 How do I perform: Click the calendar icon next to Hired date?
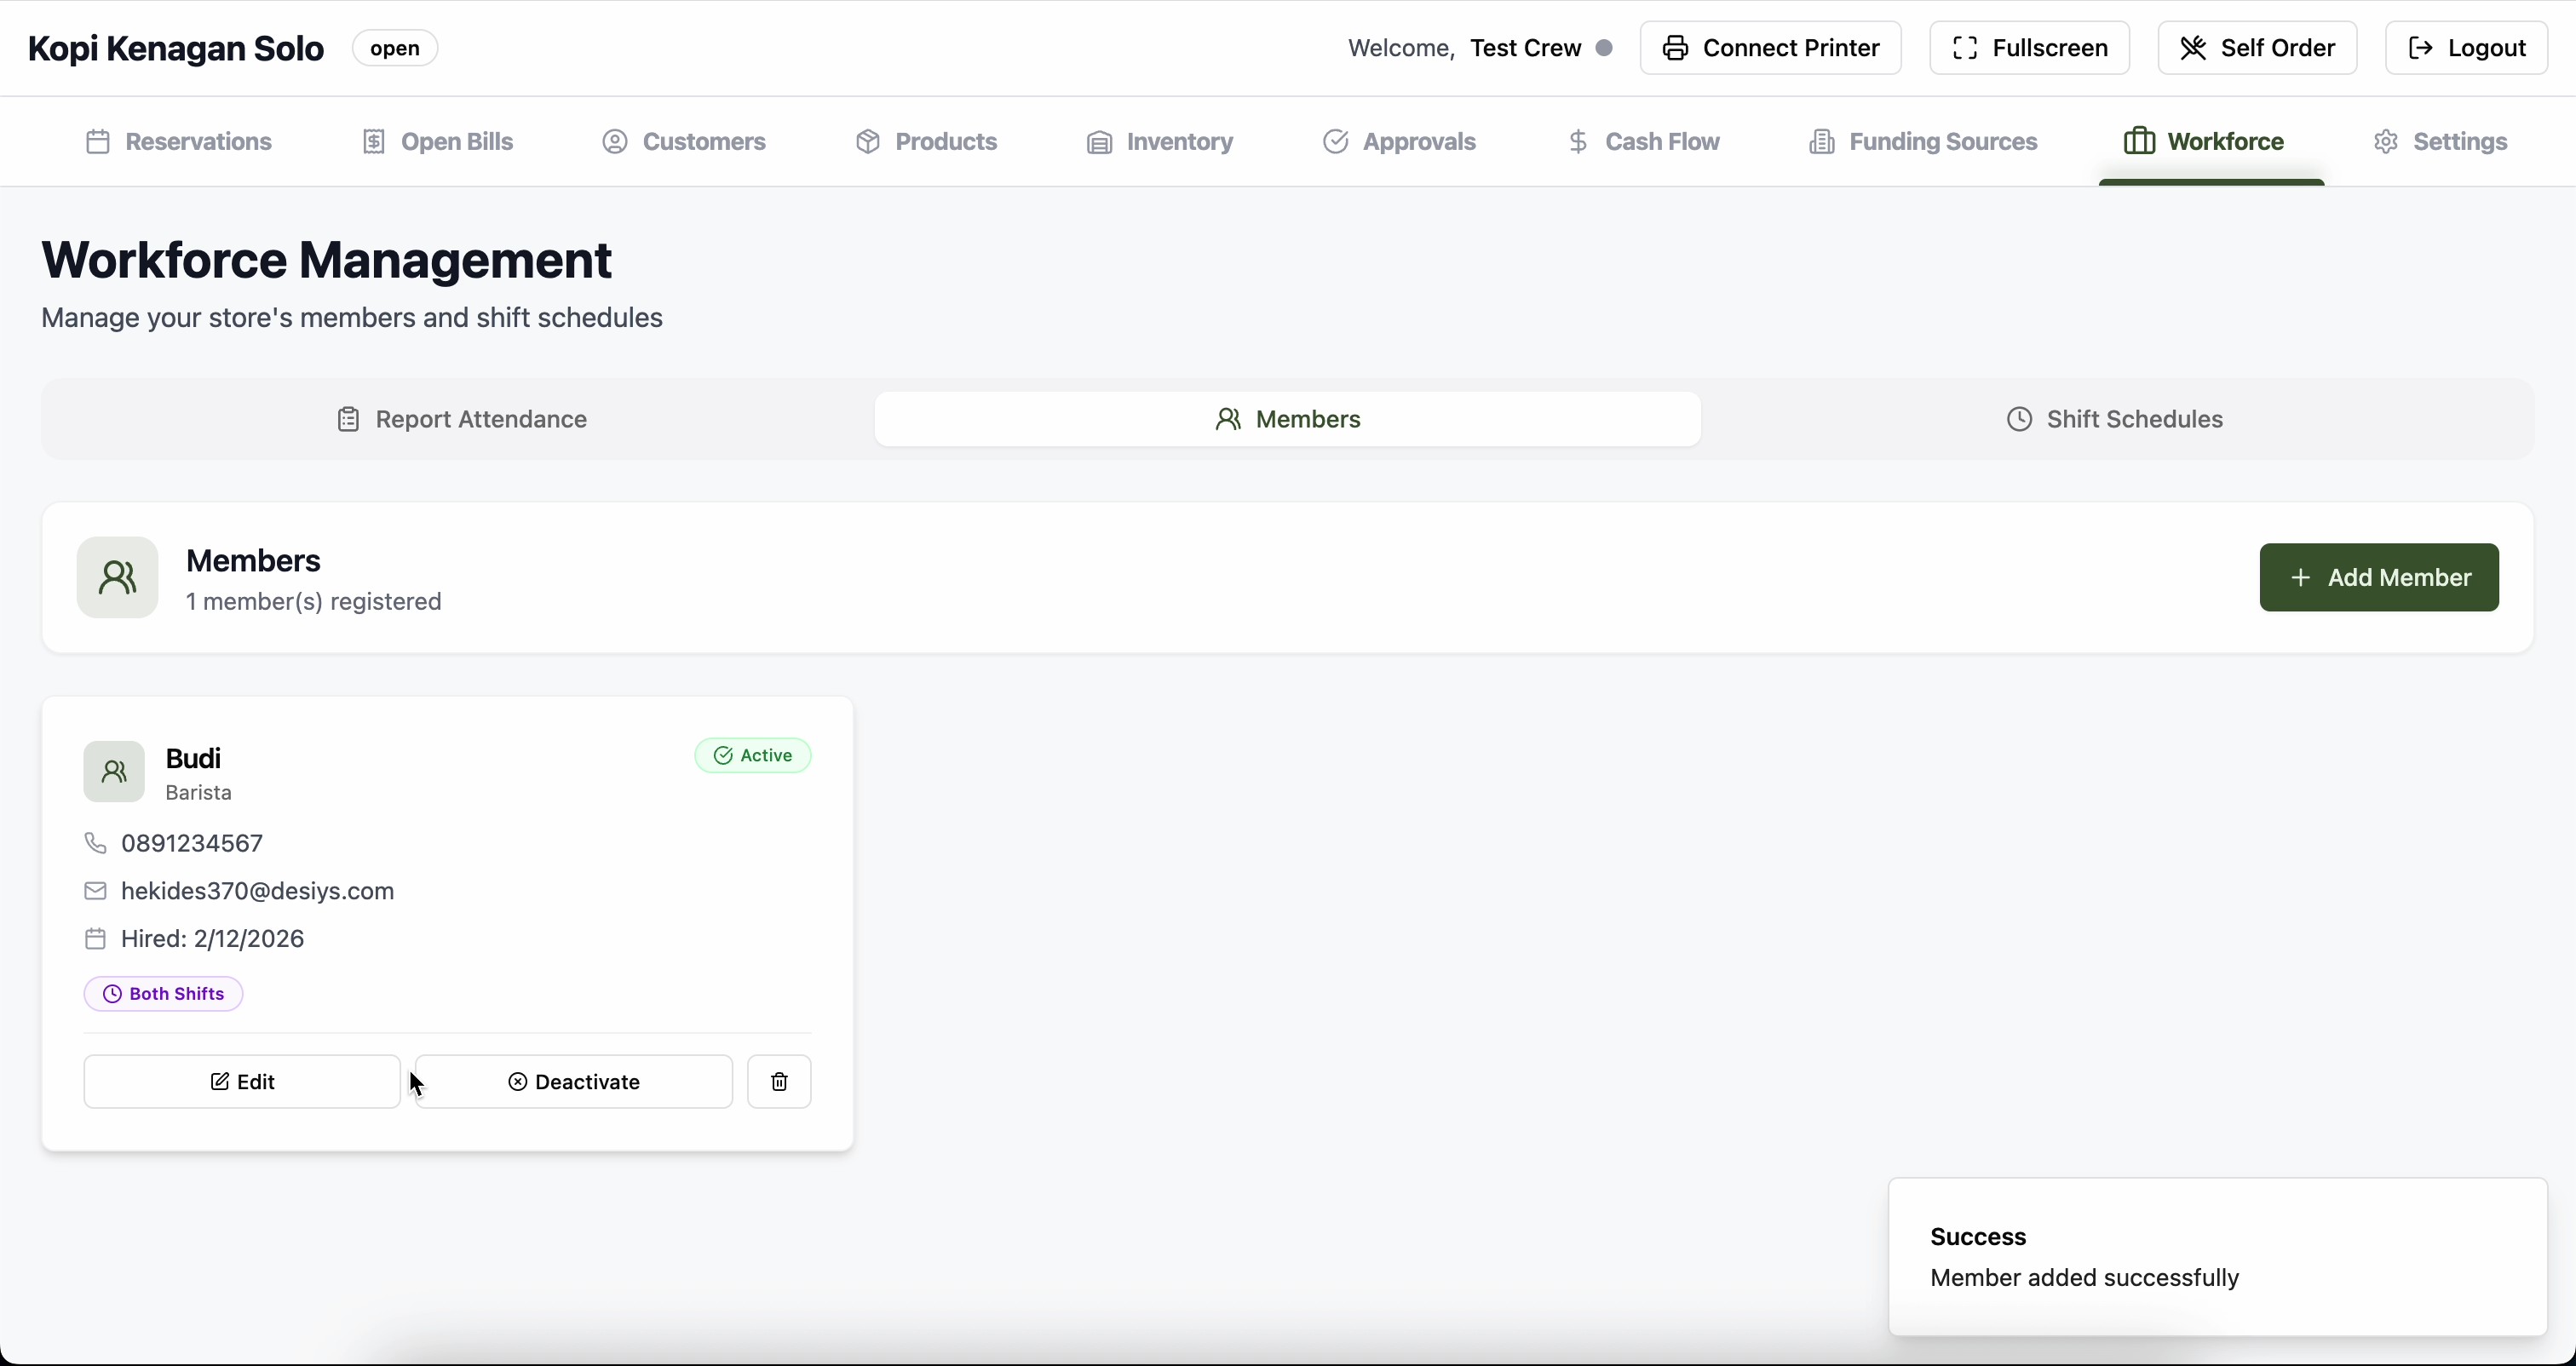(95, 938)
